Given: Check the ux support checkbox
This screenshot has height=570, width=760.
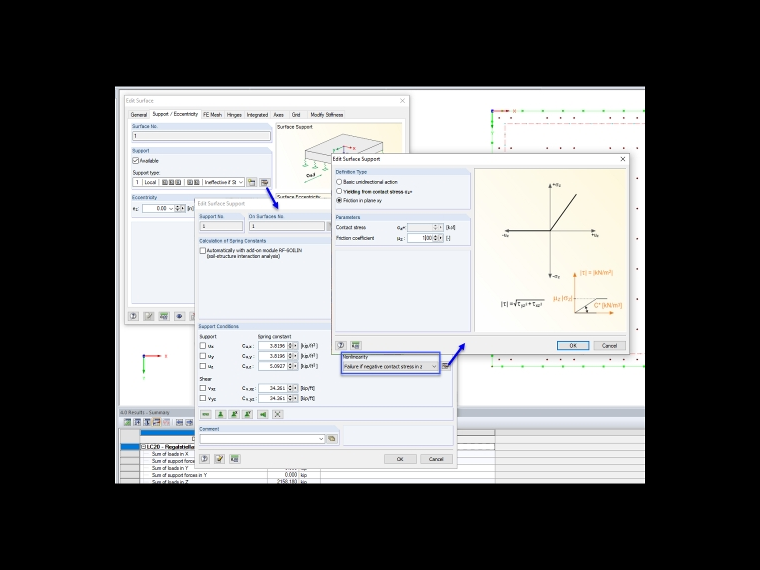Looking at the screenshot, I should tap(203, 346).
